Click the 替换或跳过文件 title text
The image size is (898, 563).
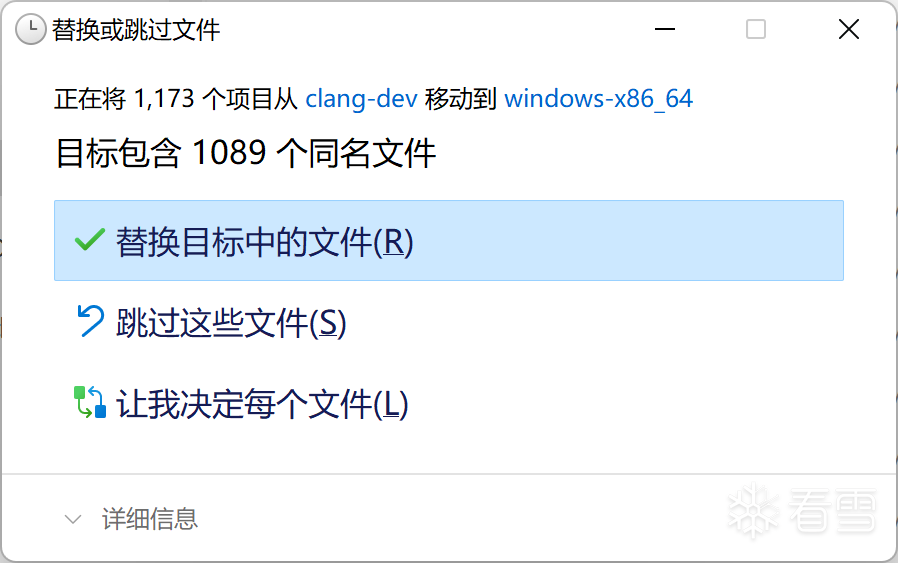pyautogui.click(x=136, y=30)
